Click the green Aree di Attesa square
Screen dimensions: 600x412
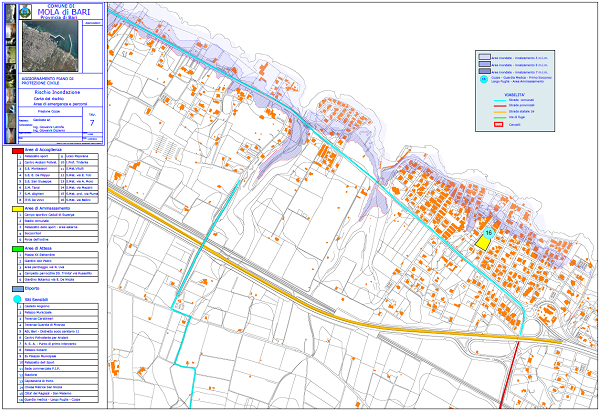pos(15,248)
